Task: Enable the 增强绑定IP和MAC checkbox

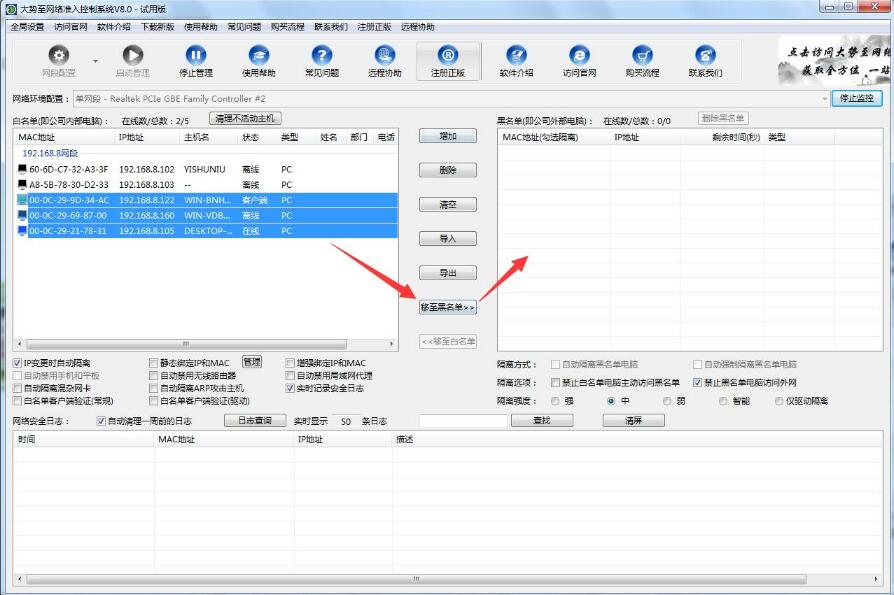Action: [290, 363]
